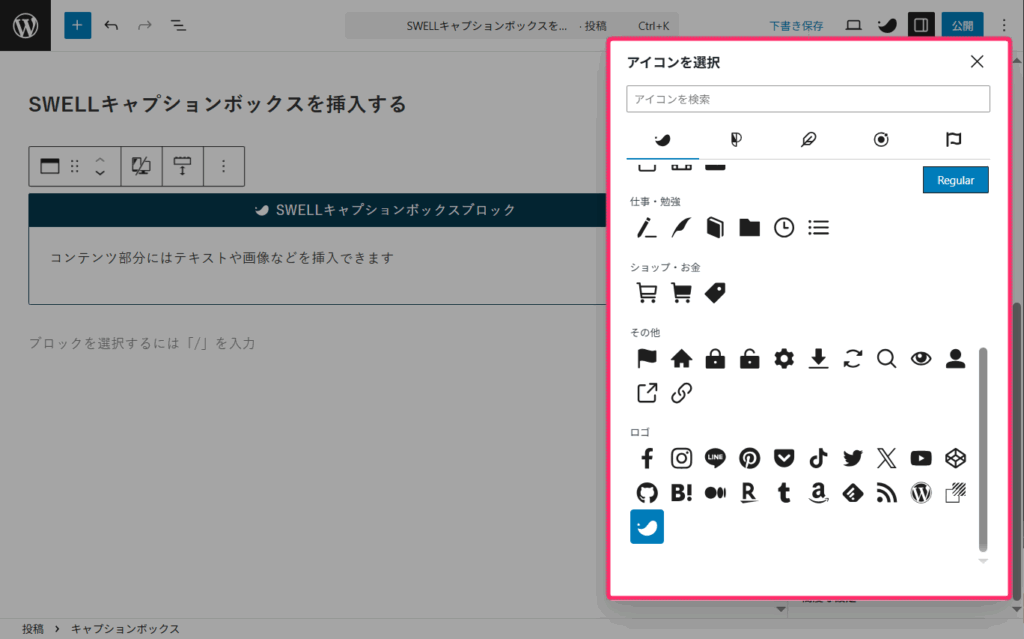Open the Phosphor icon set tab
1024x639 pixels.
[x=735, y=139]
